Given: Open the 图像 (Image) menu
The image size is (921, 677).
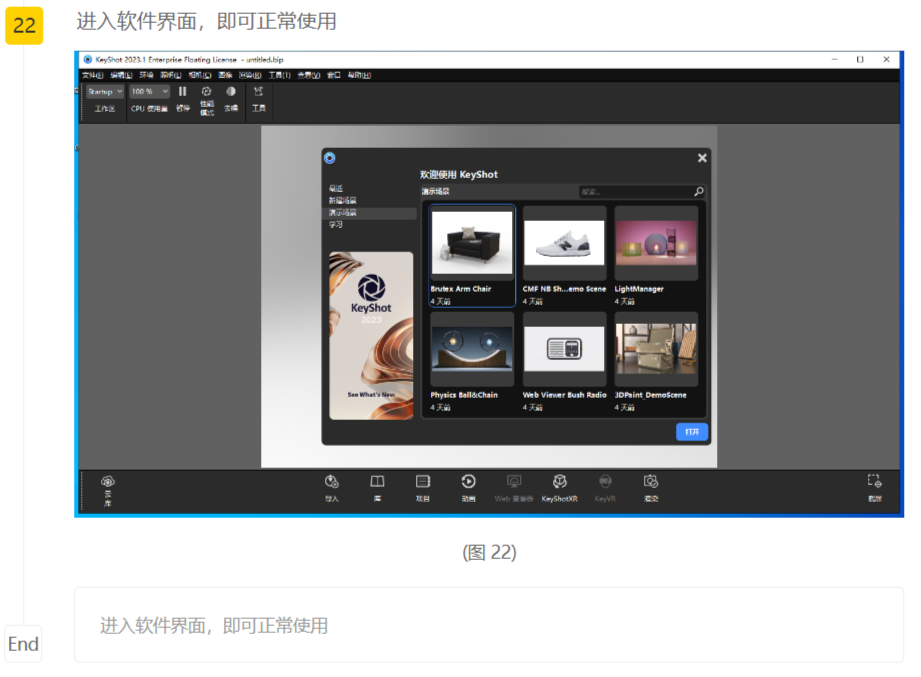Looking at the screenshot, I should pos(226,75).
